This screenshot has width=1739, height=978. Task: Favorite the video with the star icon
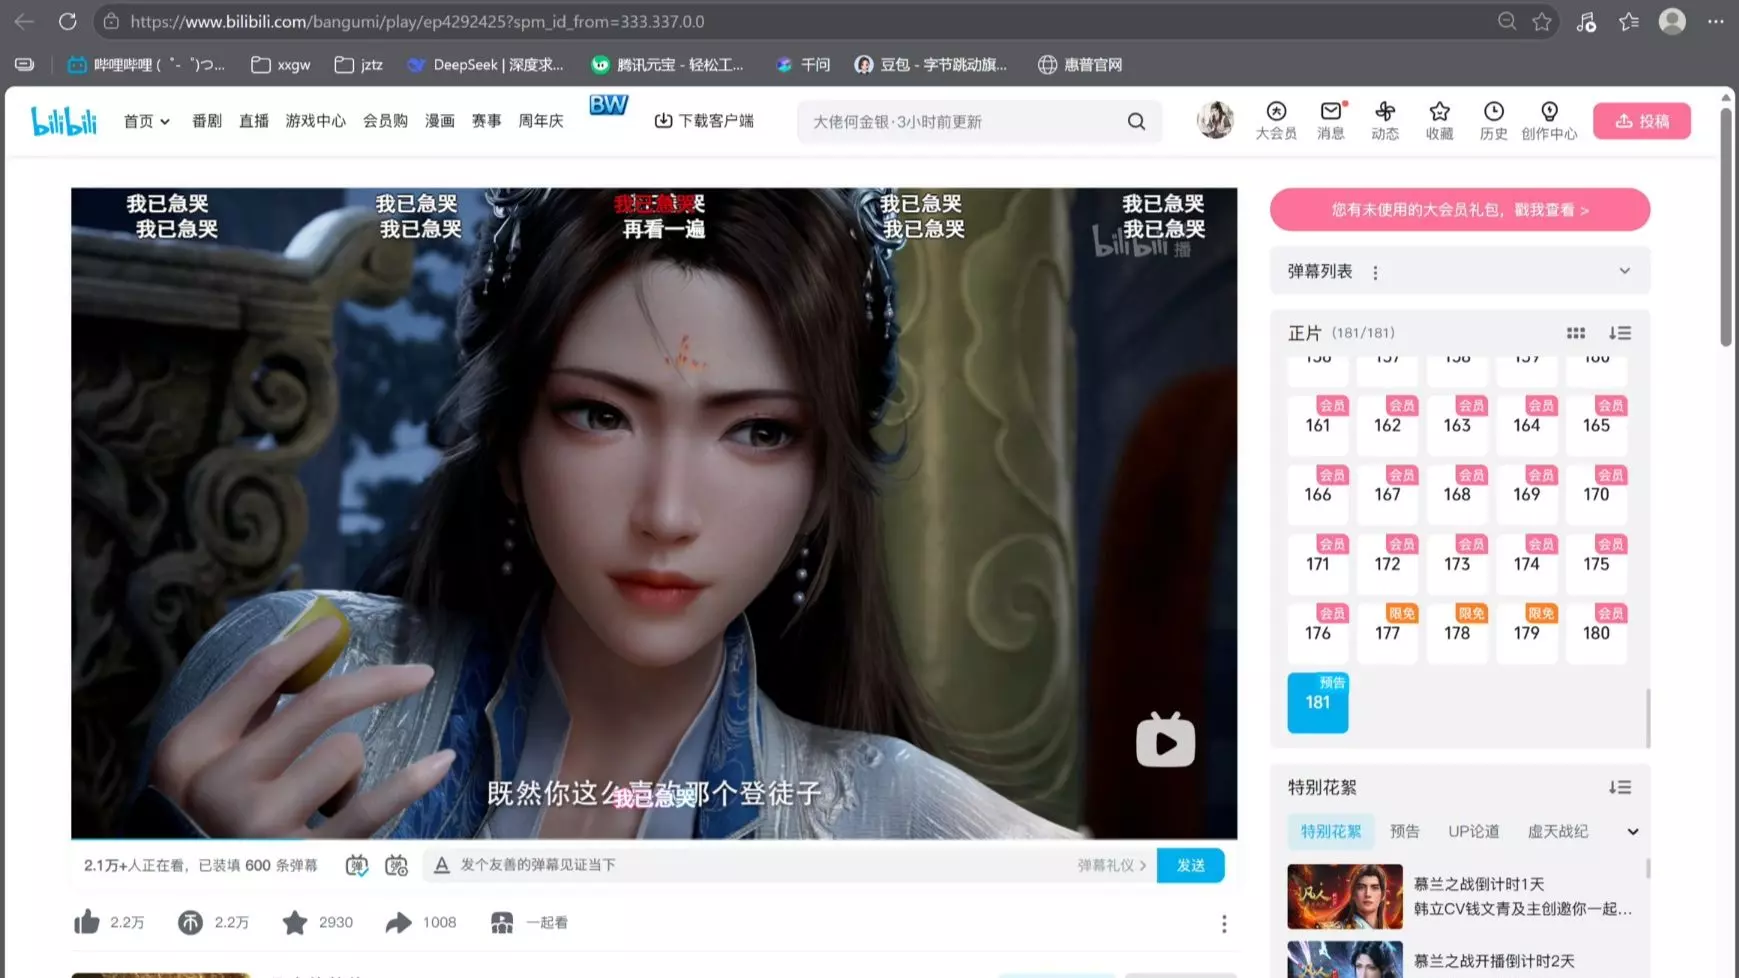pyautogui.click(x=295, y=922)
